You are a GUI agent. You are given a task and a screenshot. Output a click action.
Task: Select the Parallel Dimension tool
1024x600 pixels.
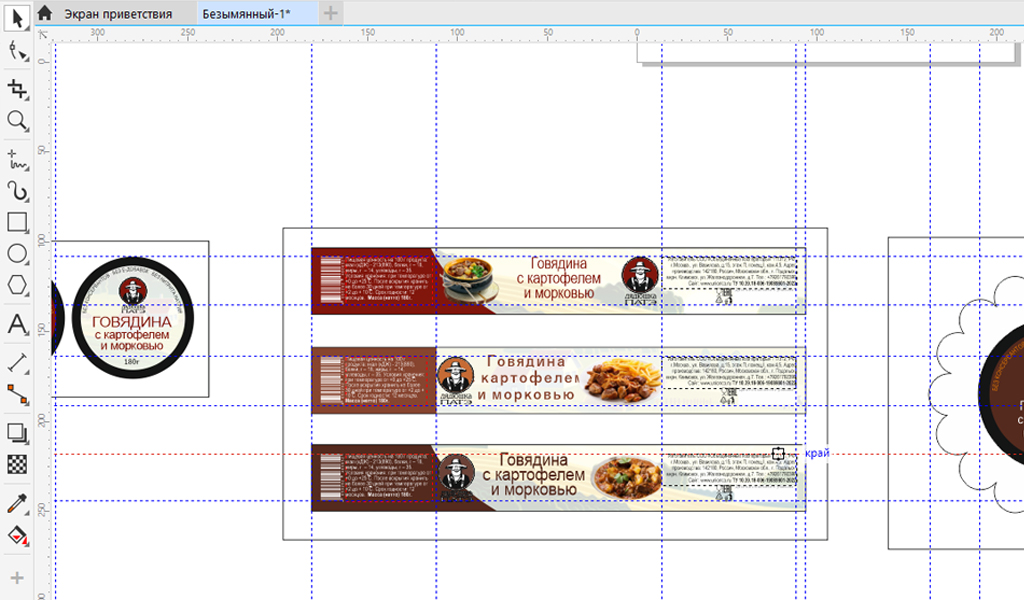click(x=17, y=362)
